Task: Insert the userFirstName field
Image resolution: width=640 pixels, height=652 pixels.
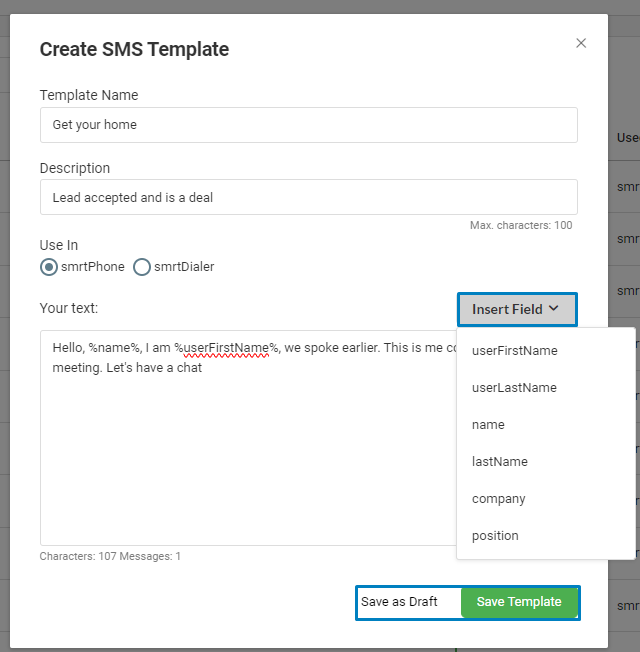Action: 514,350
